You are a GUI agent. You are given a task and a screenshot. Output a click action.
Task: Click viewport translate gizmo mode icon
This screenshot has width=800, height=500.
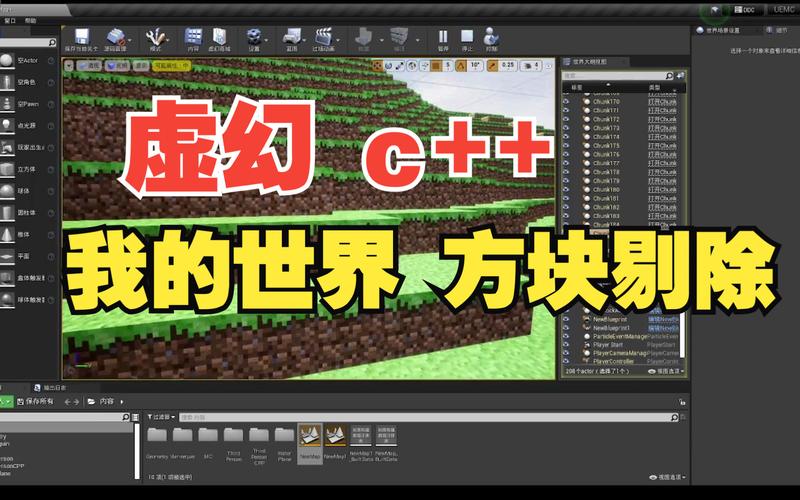click(377, 66)
